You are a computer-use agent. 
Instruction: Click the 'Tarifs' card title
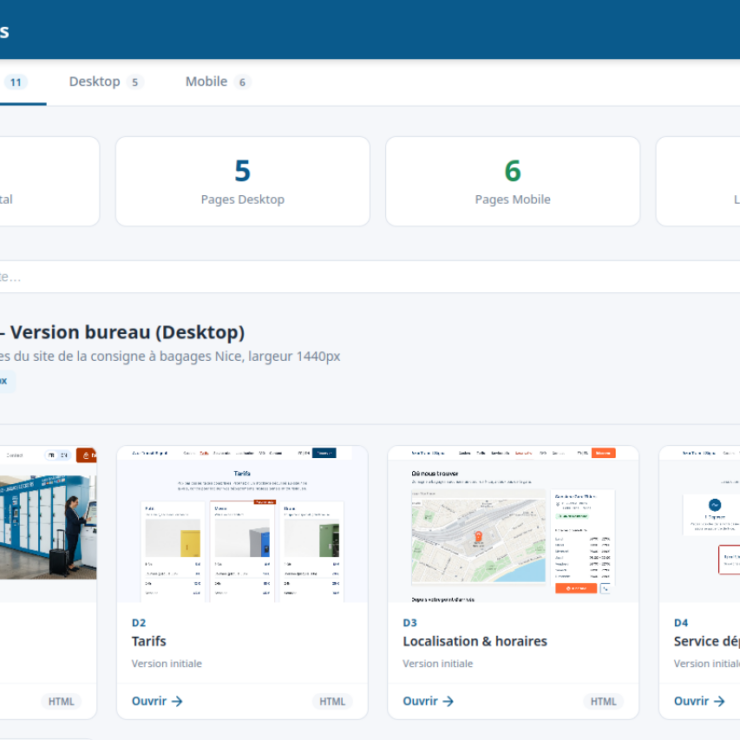(149, 641)
